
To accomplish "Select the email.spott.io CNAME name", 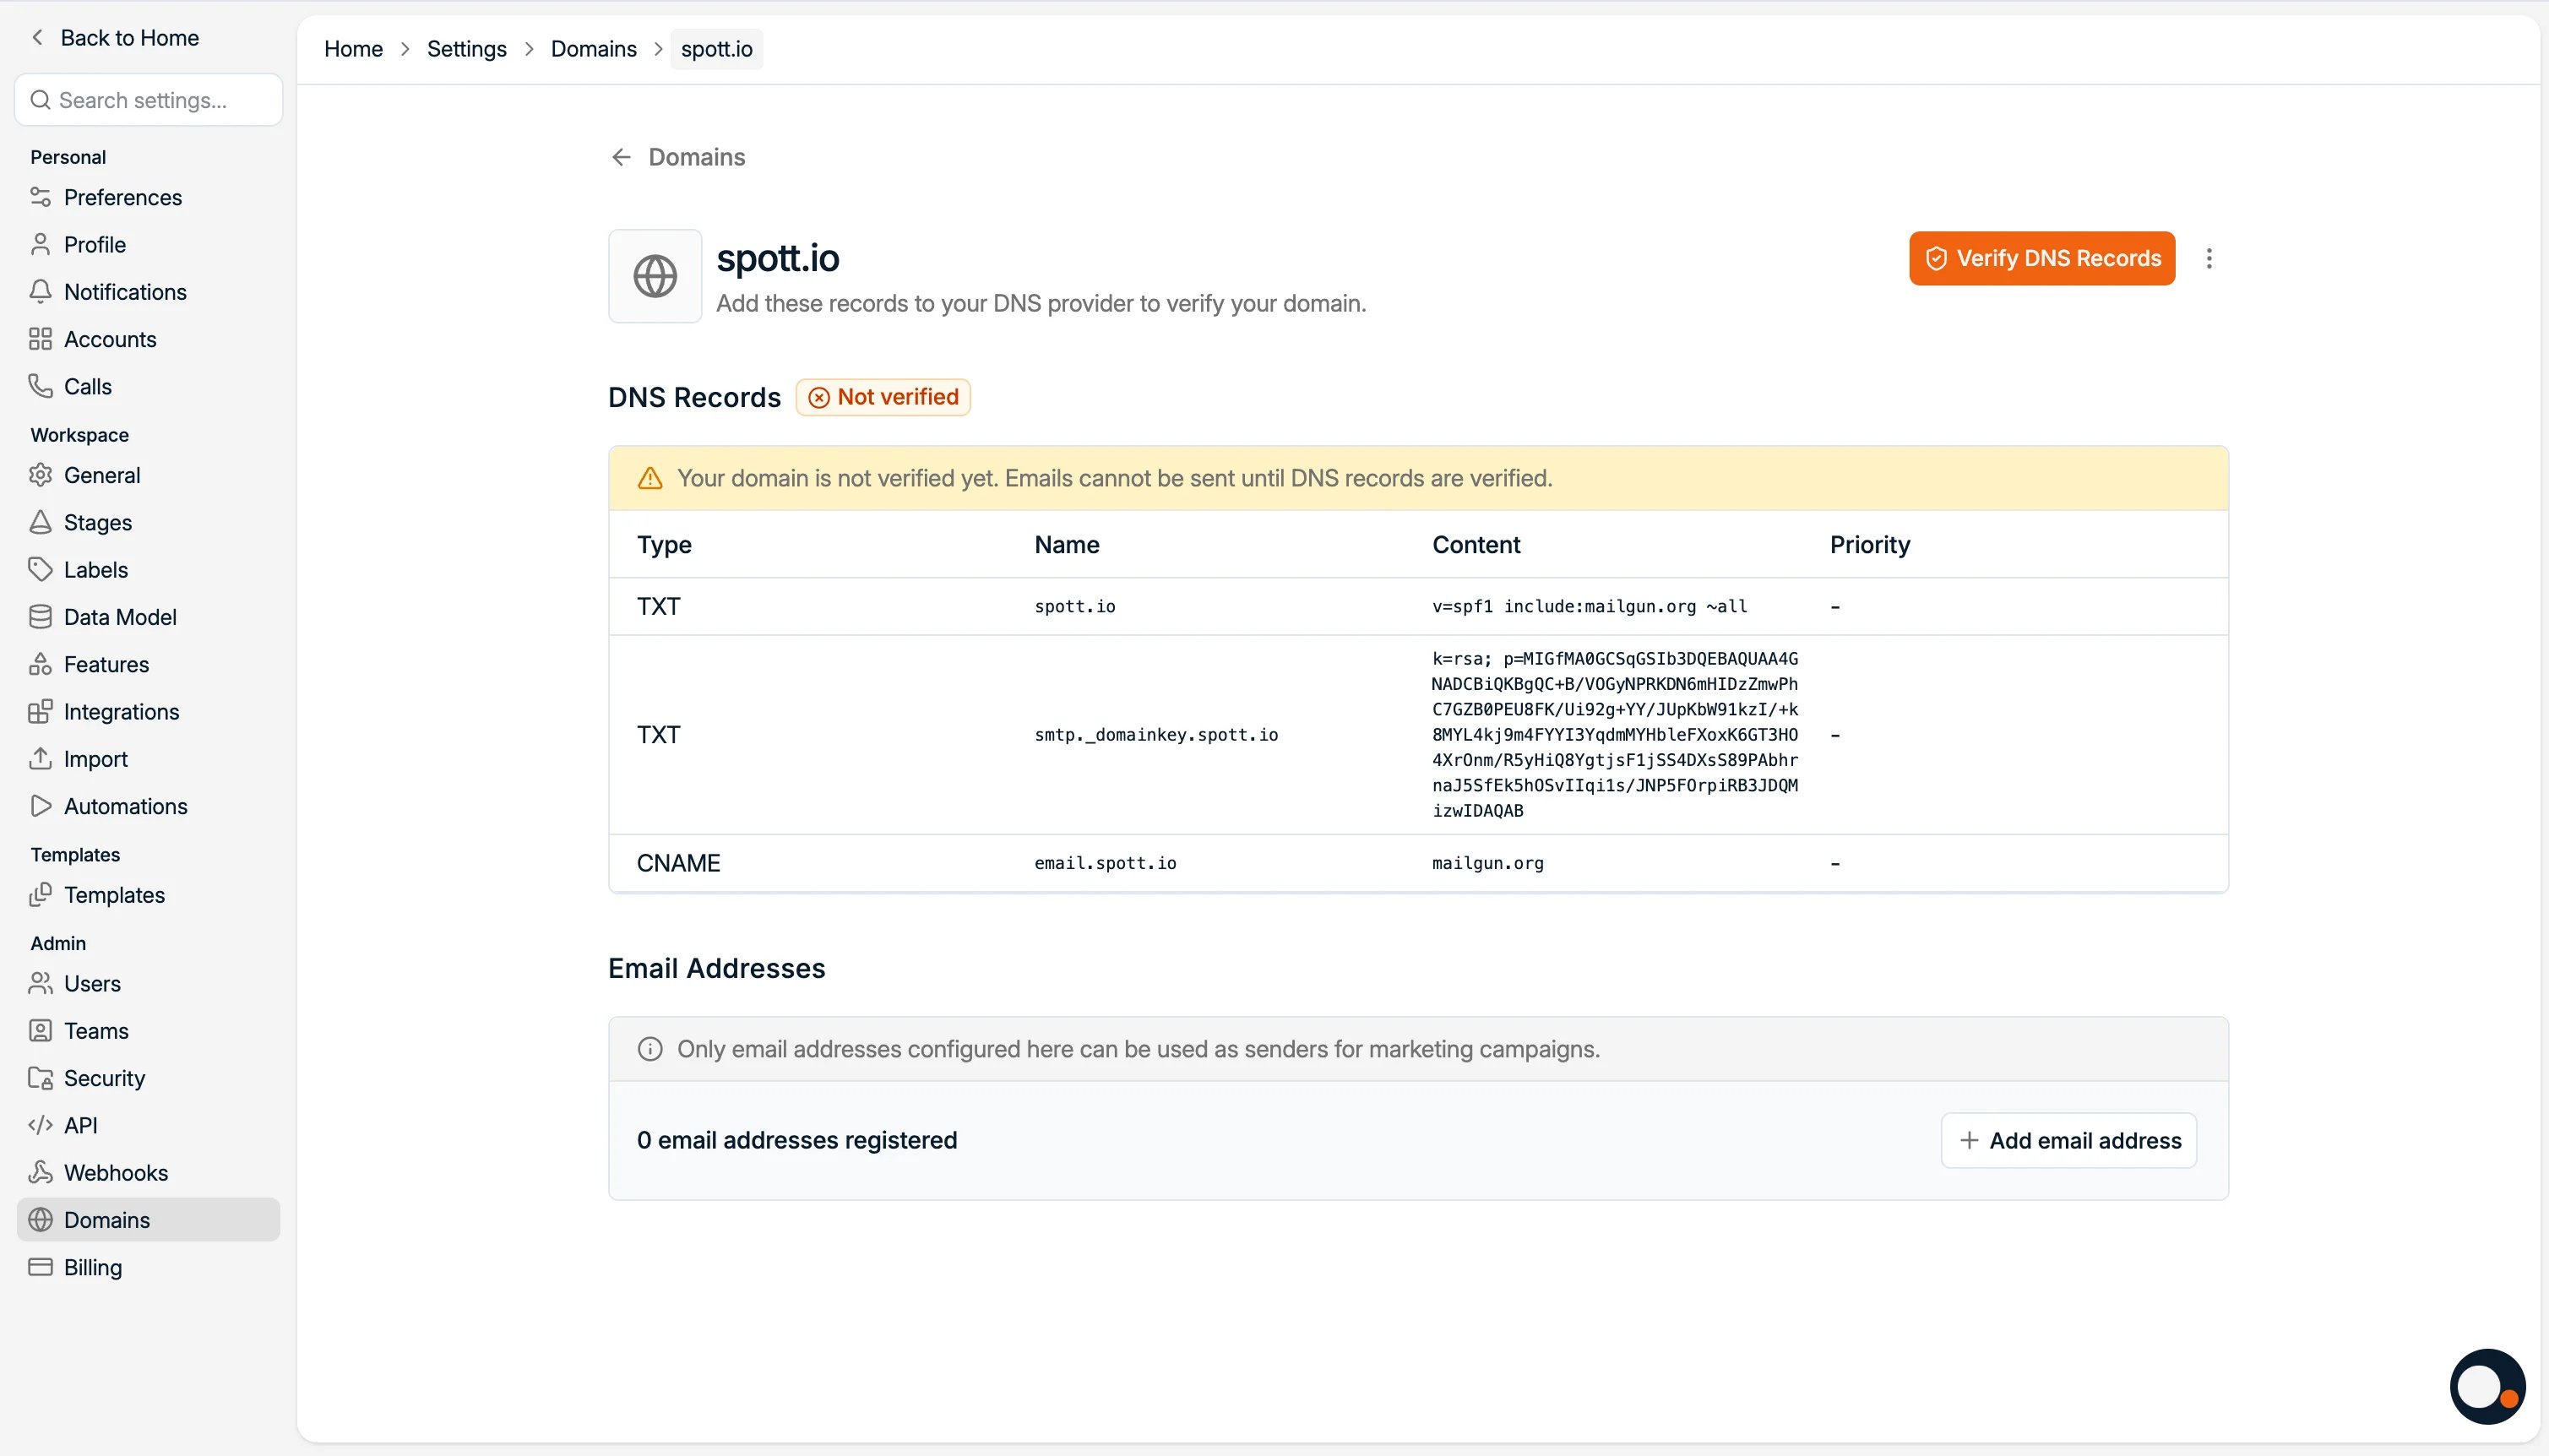I will point(1105,863).
